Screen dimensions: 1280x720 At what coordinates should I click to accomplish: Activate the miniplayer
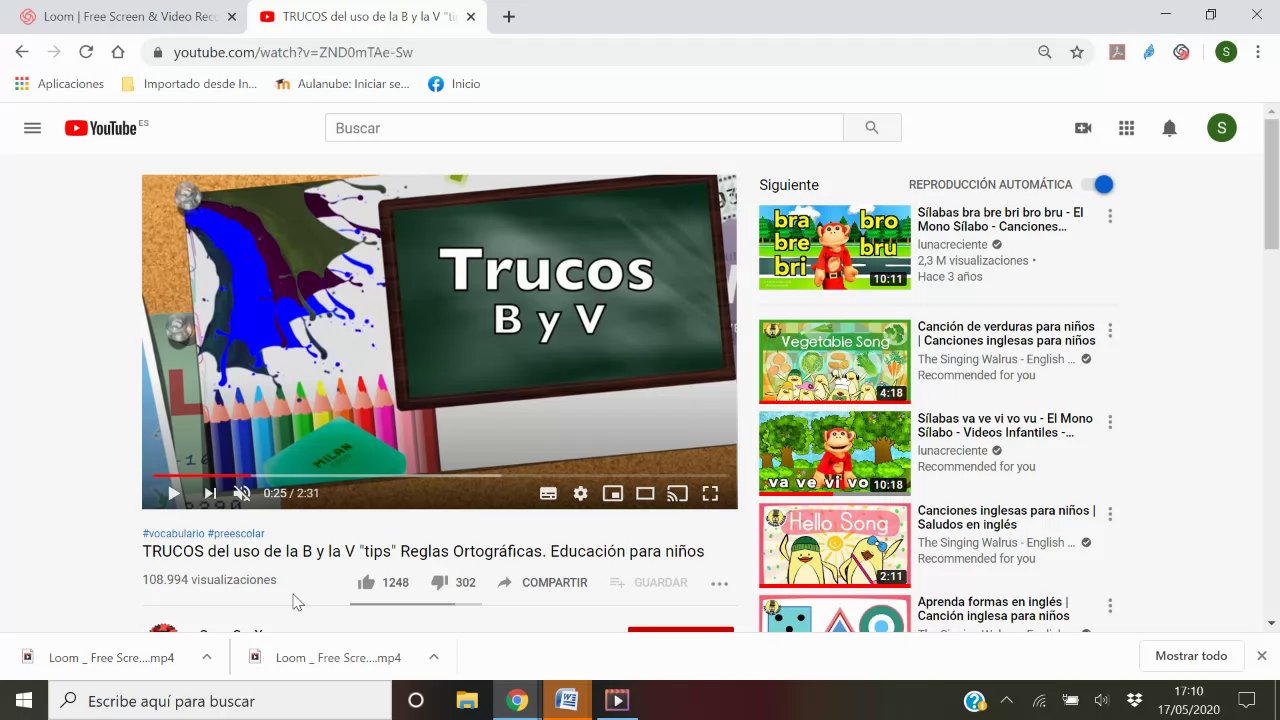(613, 493)
